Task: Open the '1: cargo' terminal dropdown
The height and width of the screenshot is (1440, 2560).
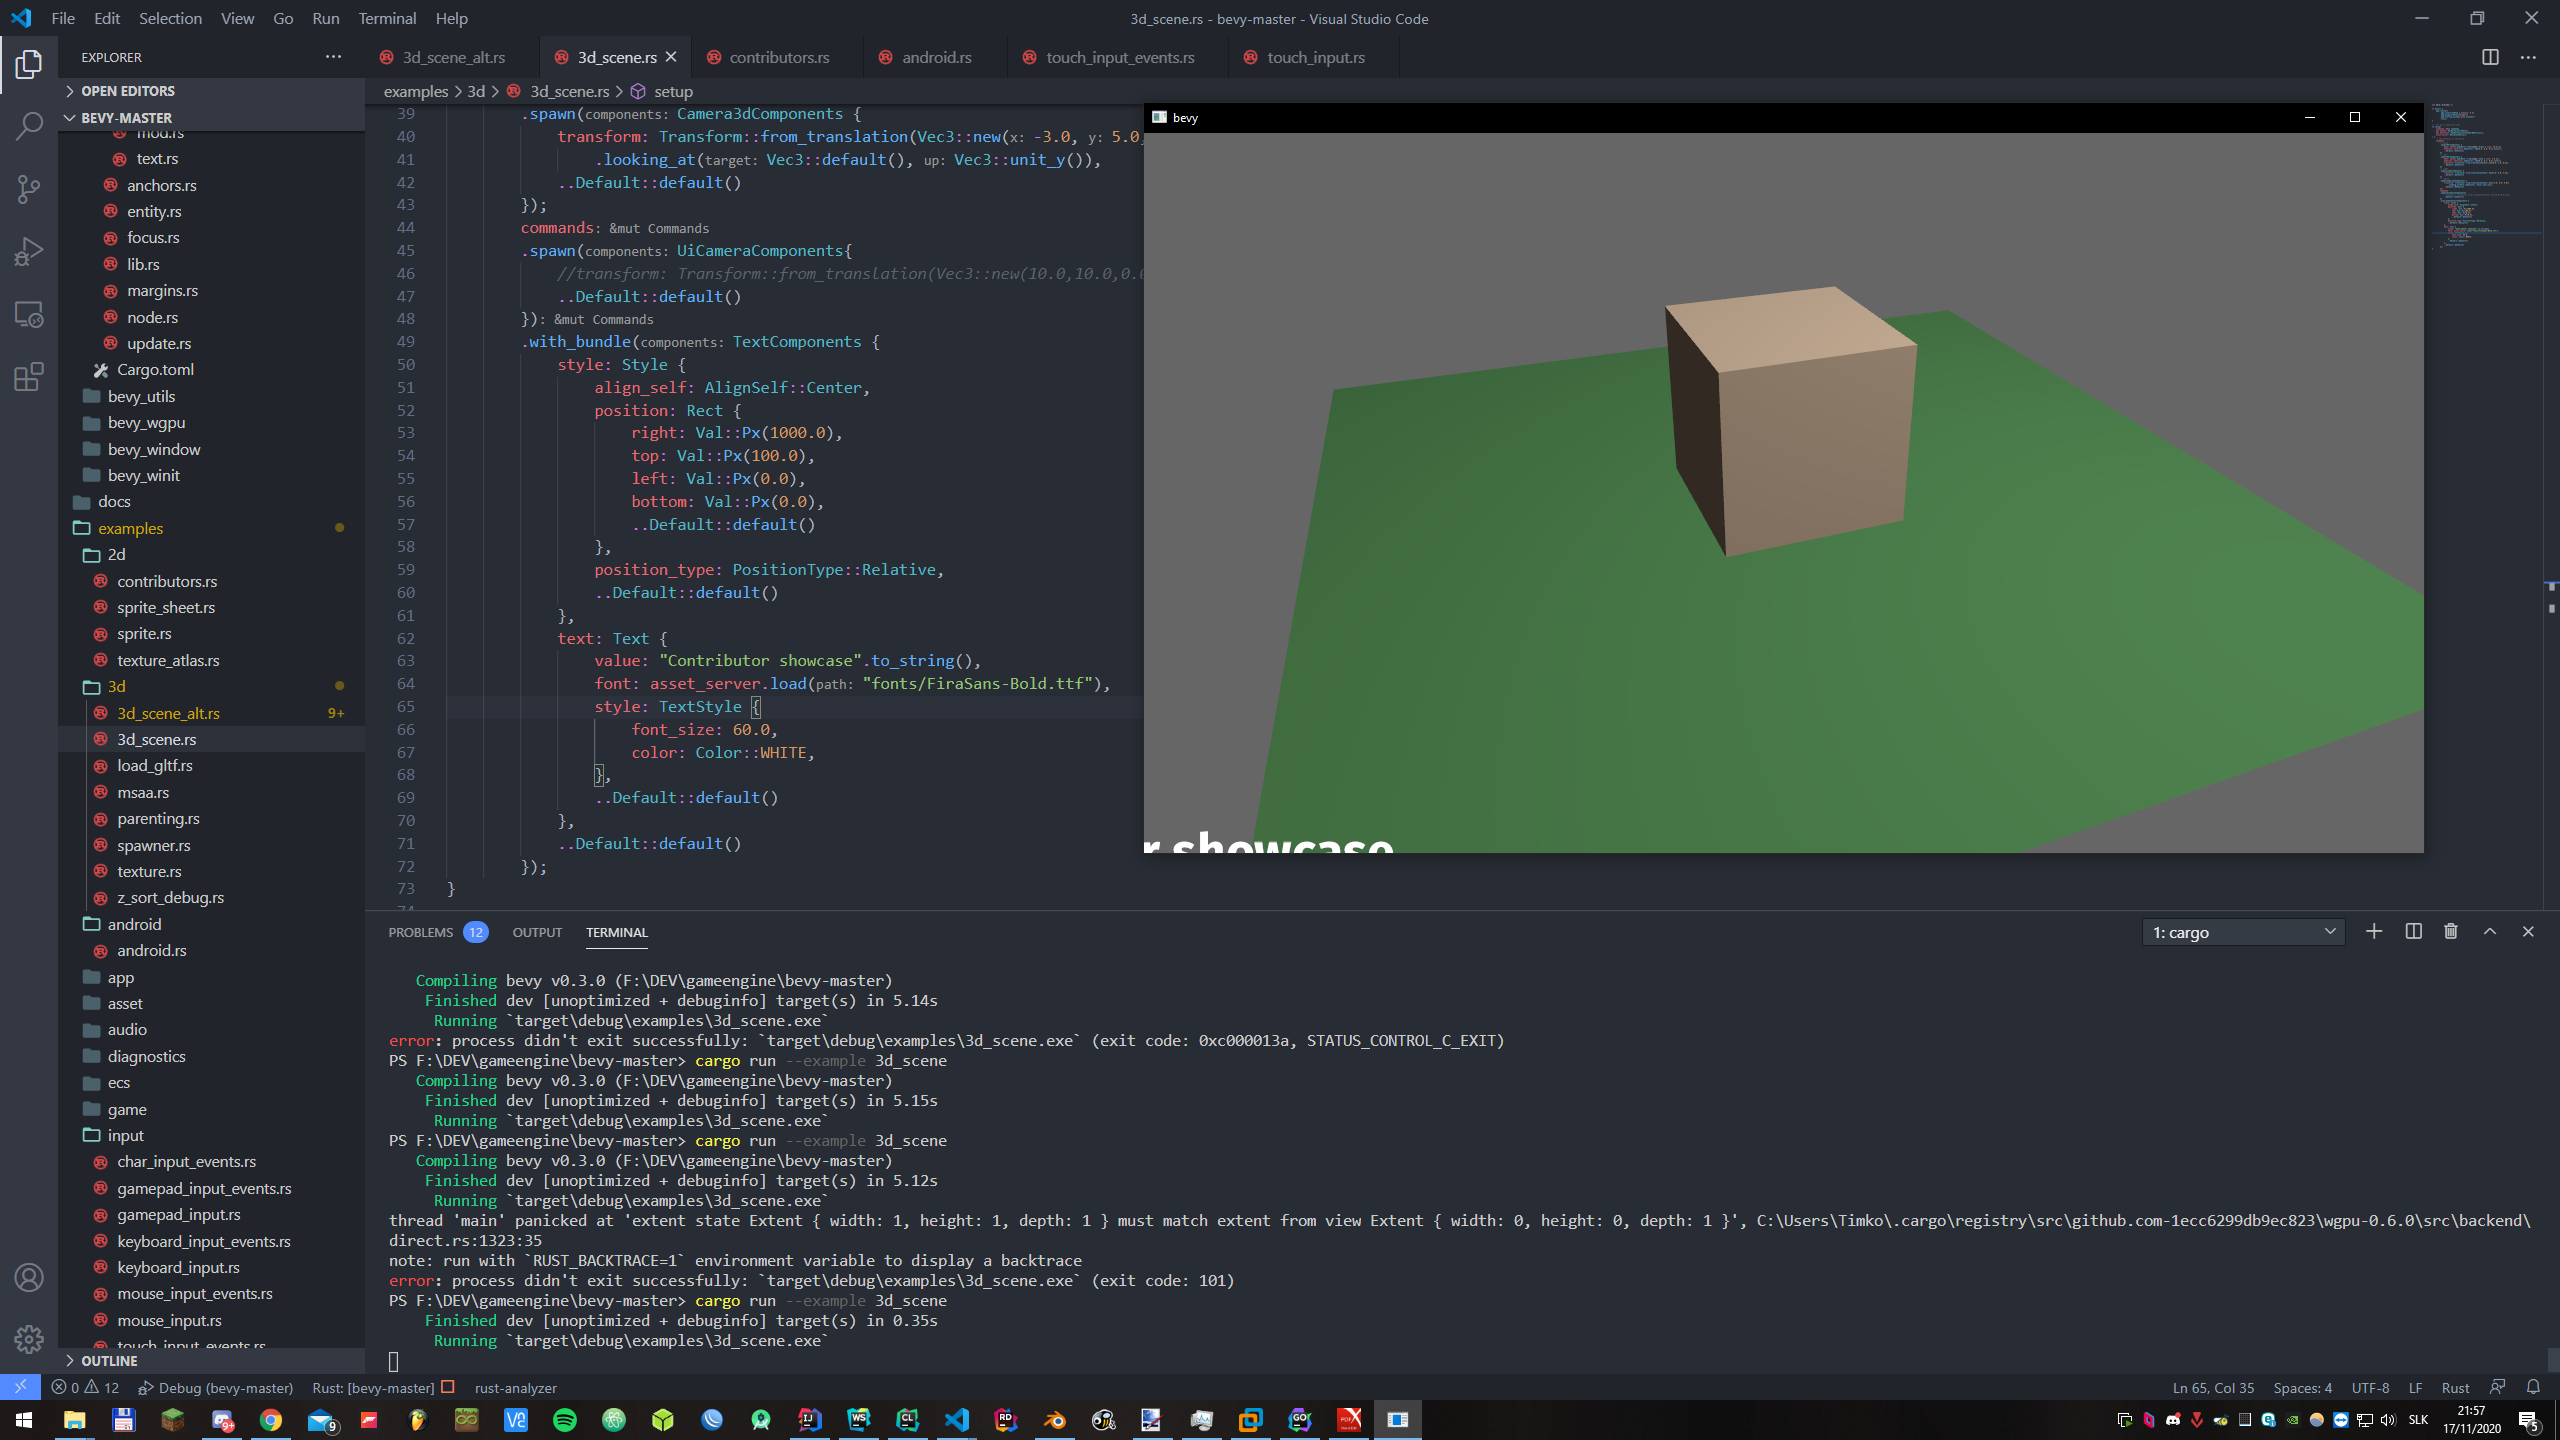Action: [2243, 931]
